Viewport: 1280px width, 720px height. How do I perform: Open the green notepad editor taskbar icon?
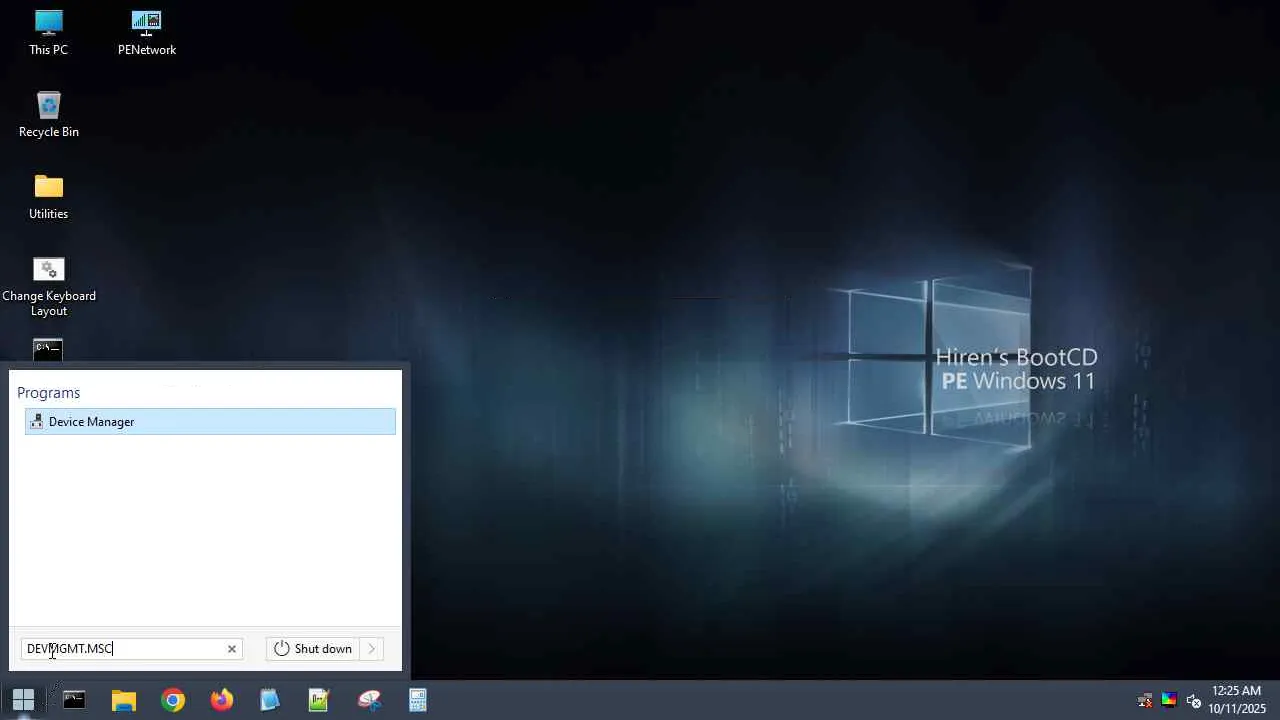[x=319, y=700]
